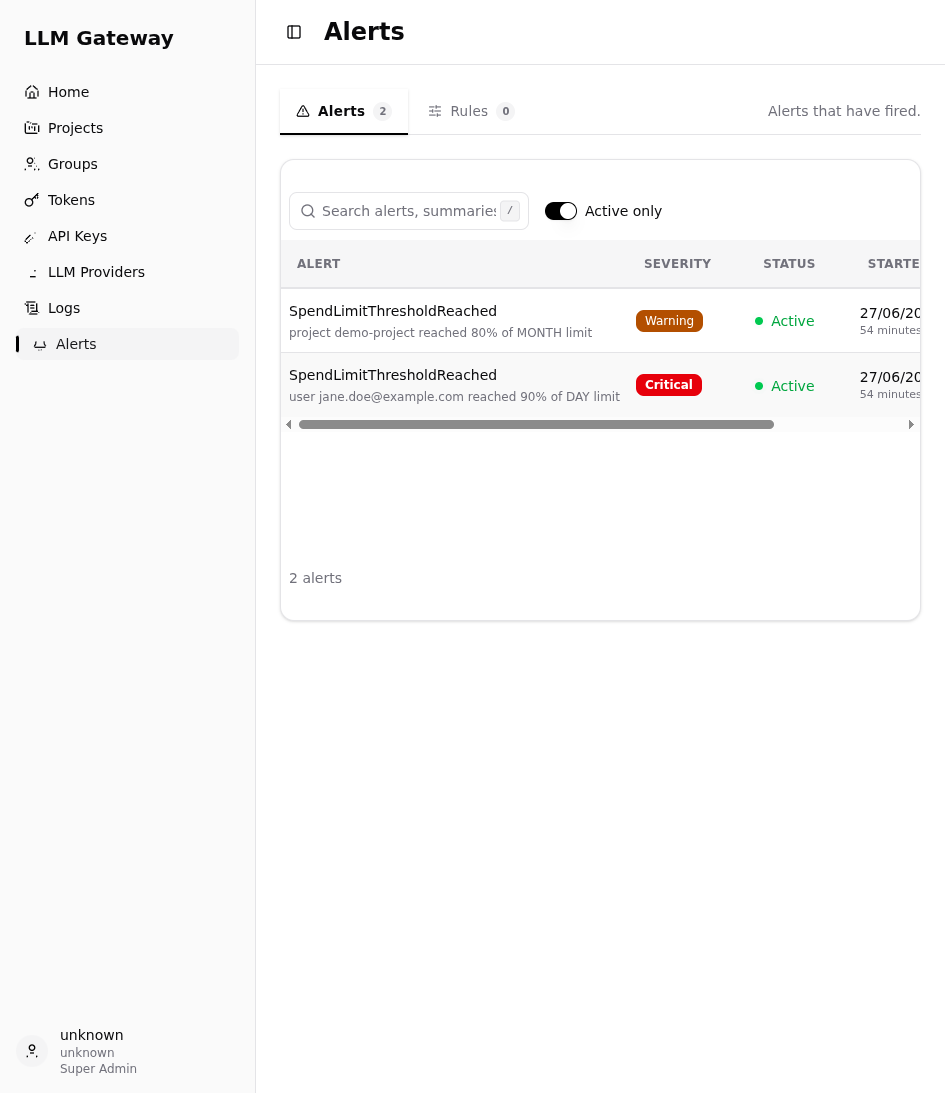Image resolution: width=945 pixels, height=1093 pixels.
Task: Click the ALERT column header
Action: 318,264
